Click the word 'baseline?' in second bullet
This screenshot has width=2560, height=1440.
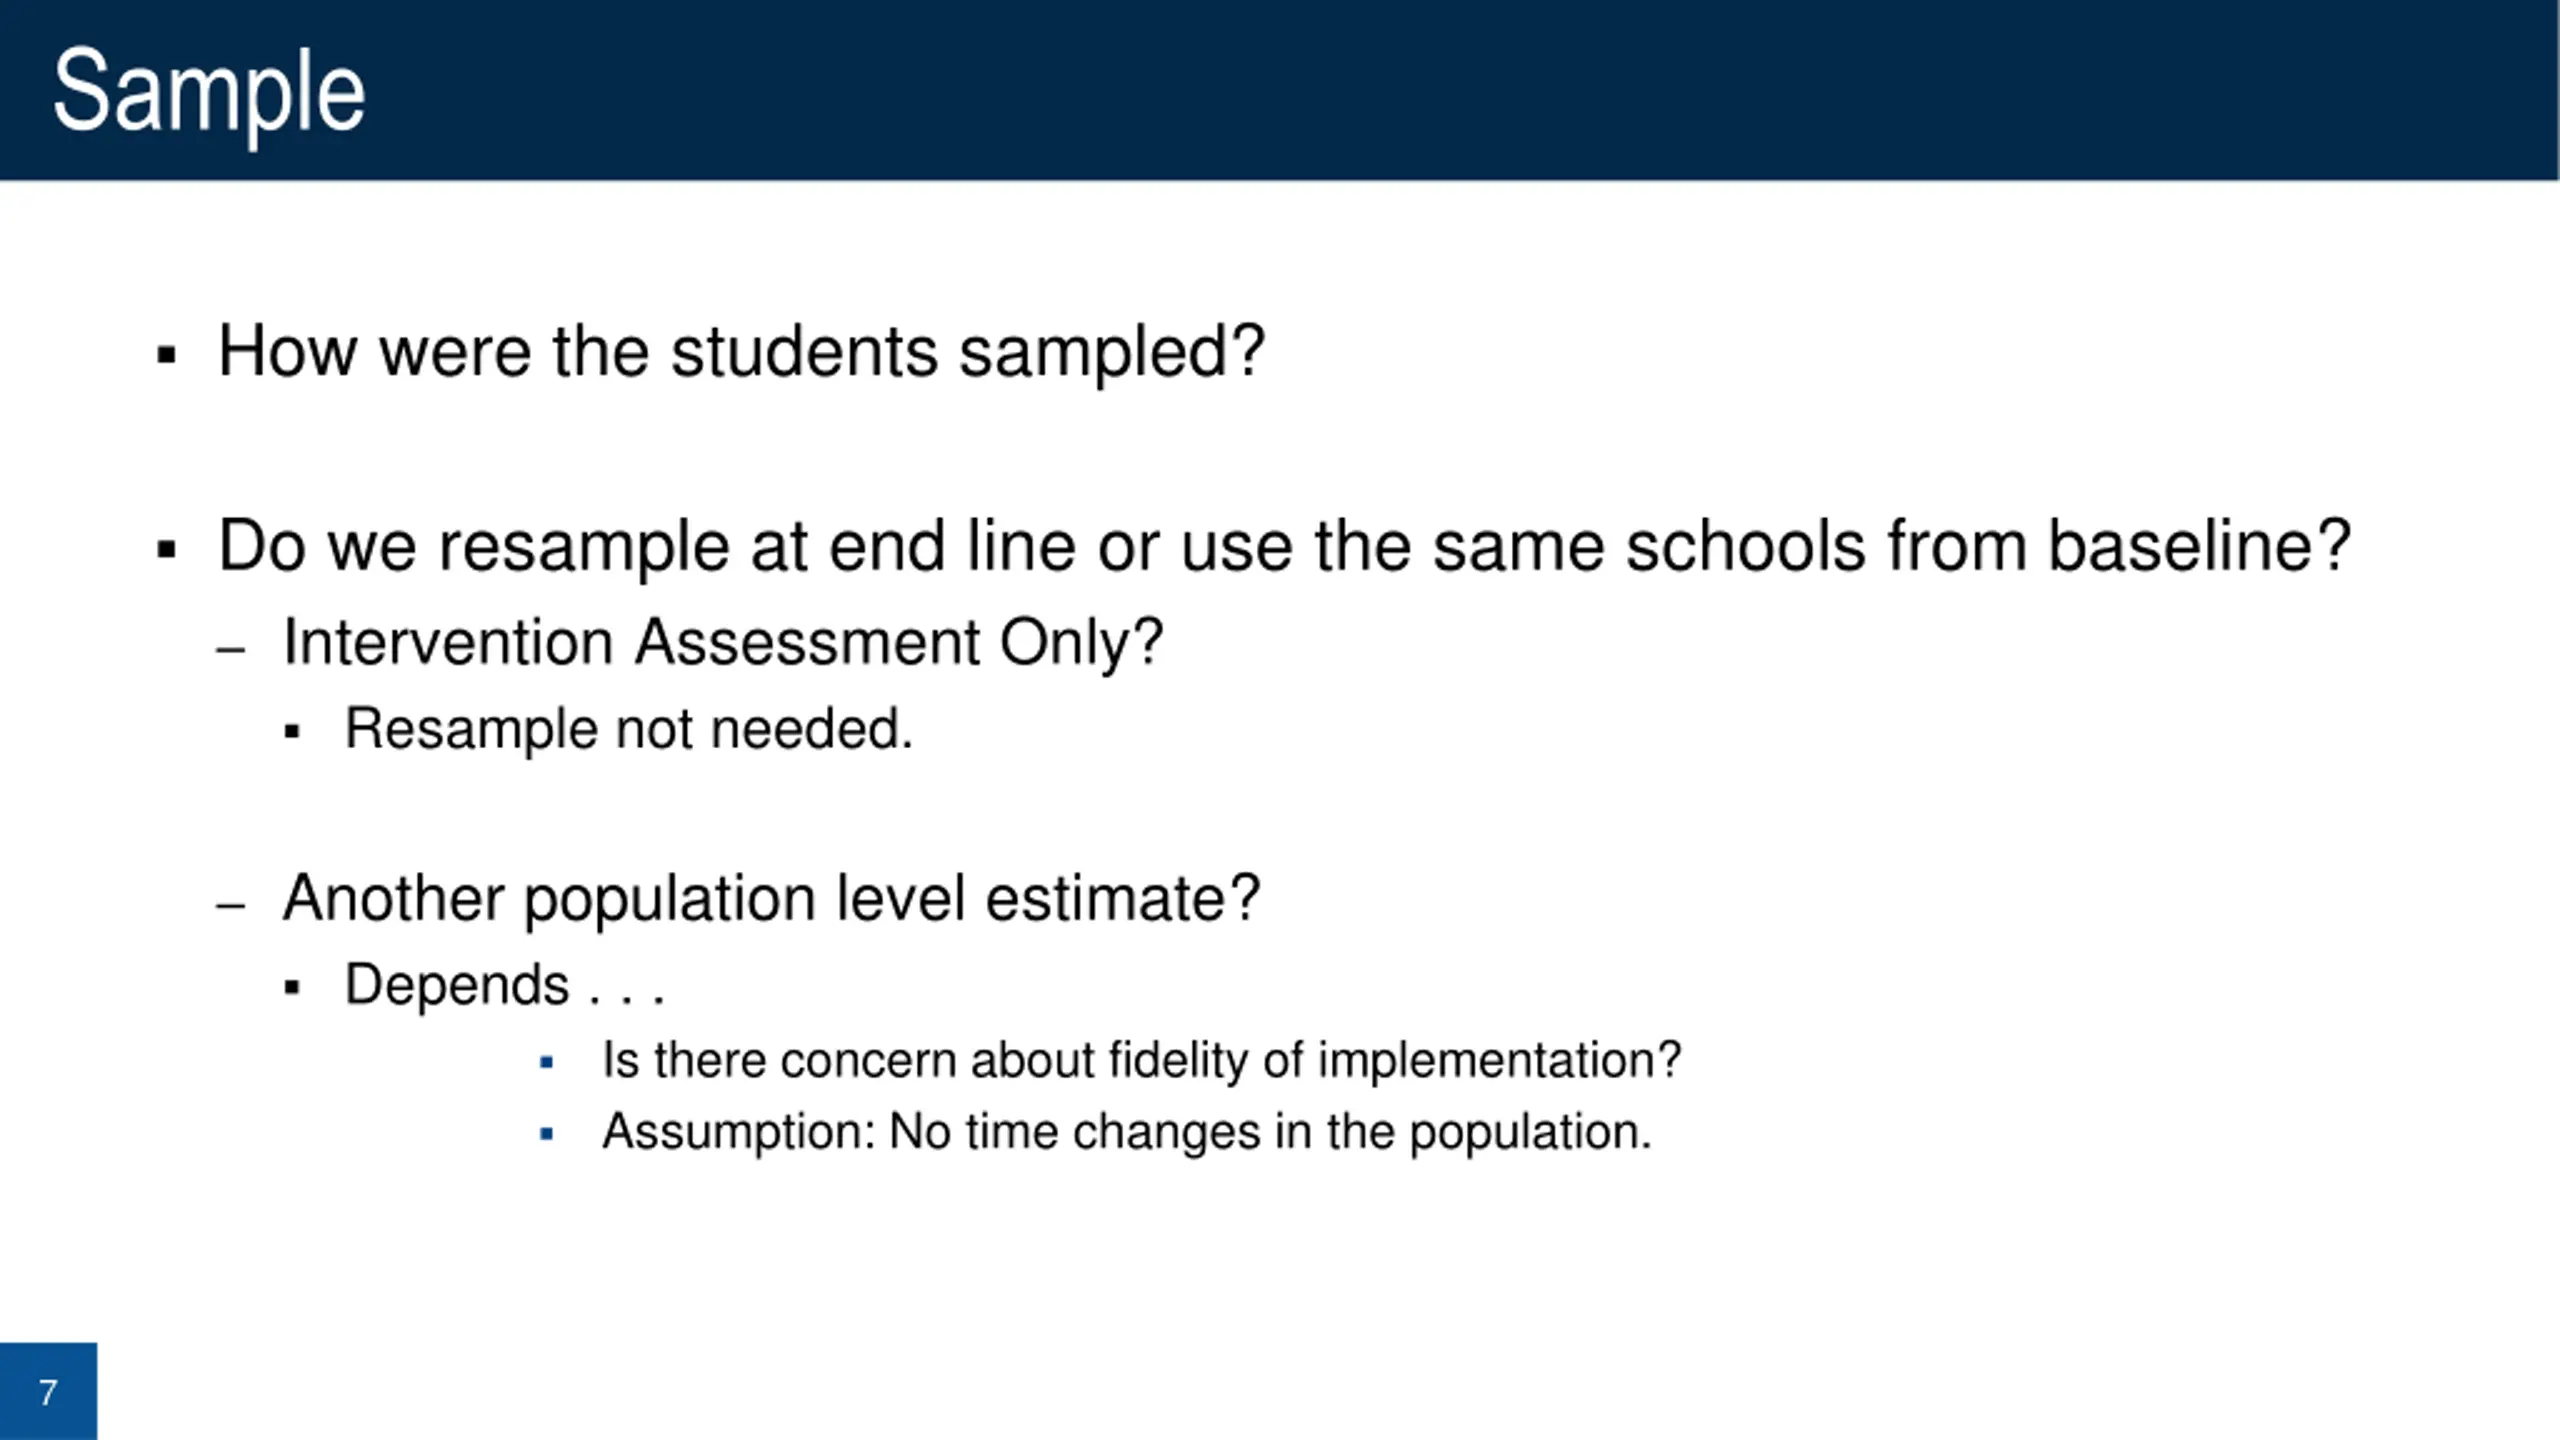2200,545
